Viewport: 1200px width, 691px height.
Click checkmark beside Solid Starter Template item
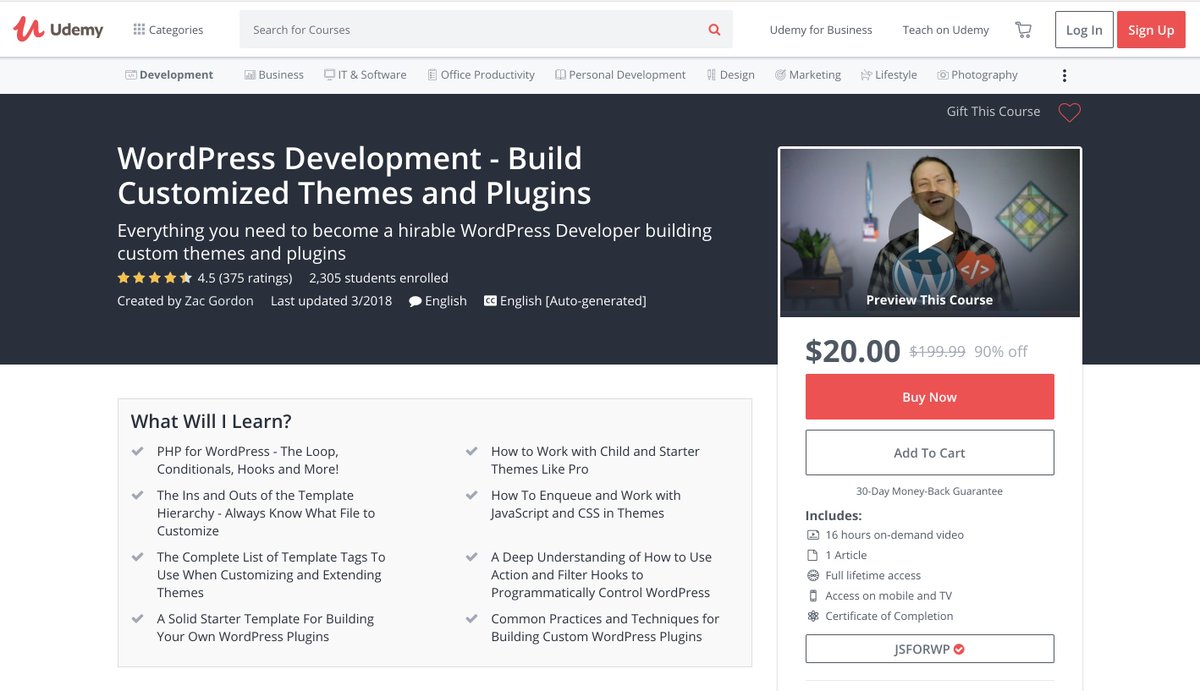tap(138, 620)
